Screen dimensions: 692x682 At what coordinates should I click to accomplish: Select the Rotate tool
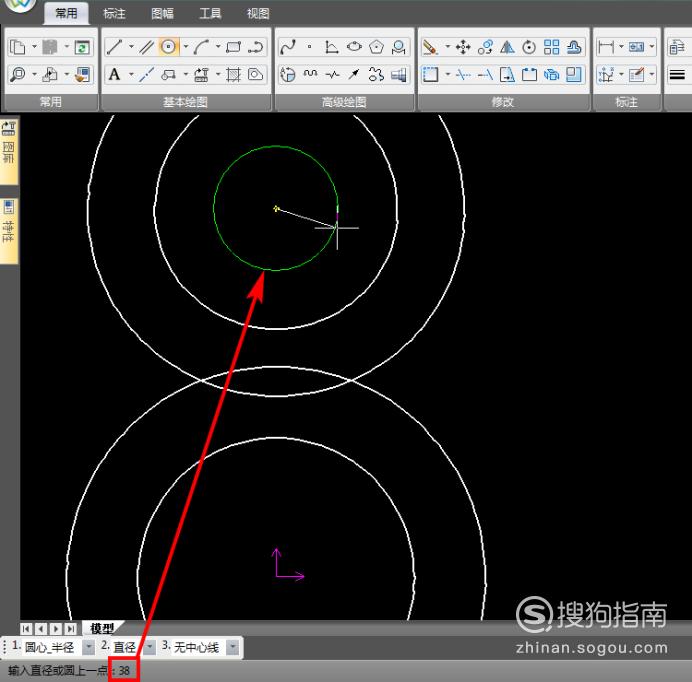(529, 47)
